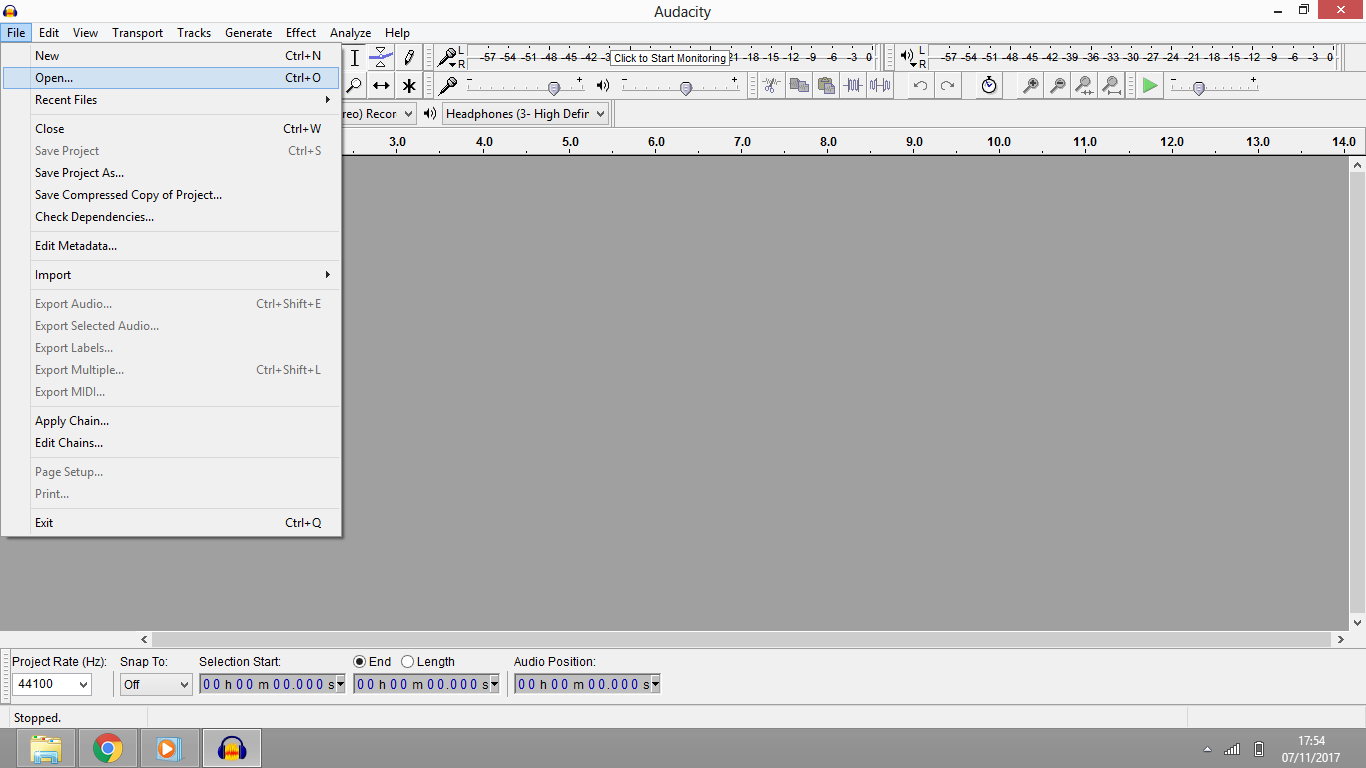Viewport: 1366px width, 768px height.
Task: Open the Analyze menu
Action: pos(350,33)
